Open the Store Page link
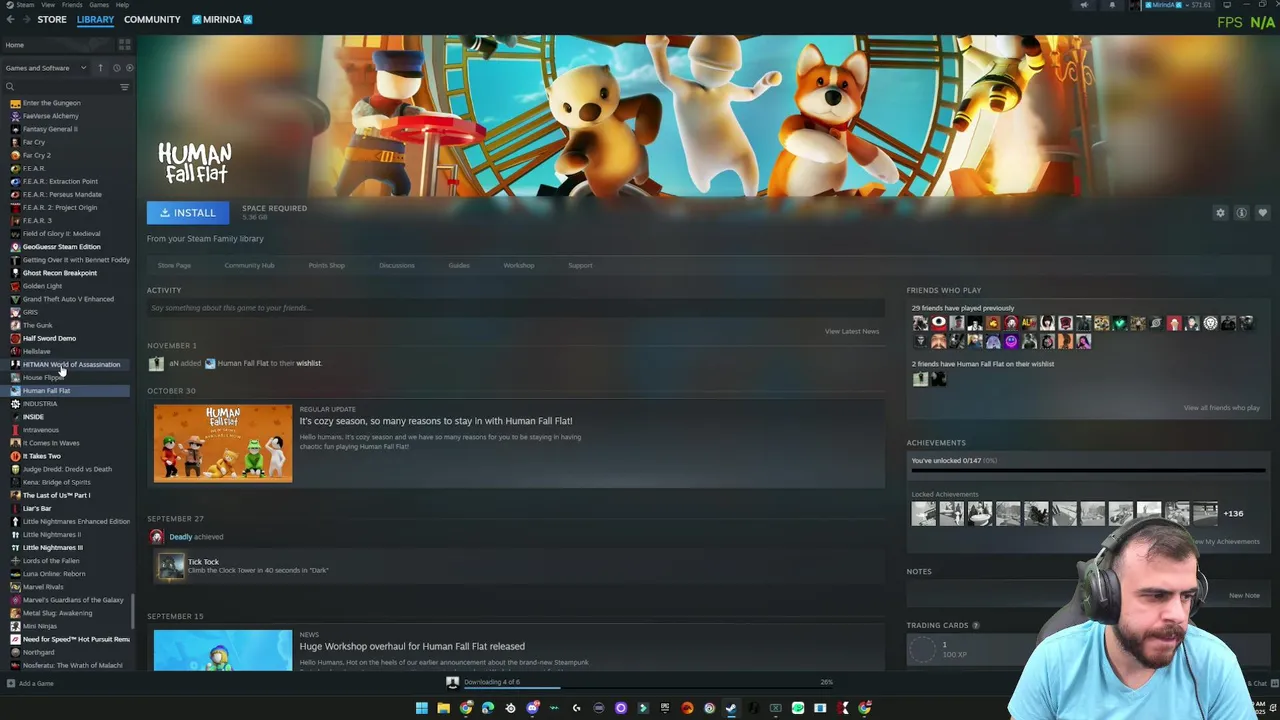Screen dimensions: 1280x720 (174, 265)
